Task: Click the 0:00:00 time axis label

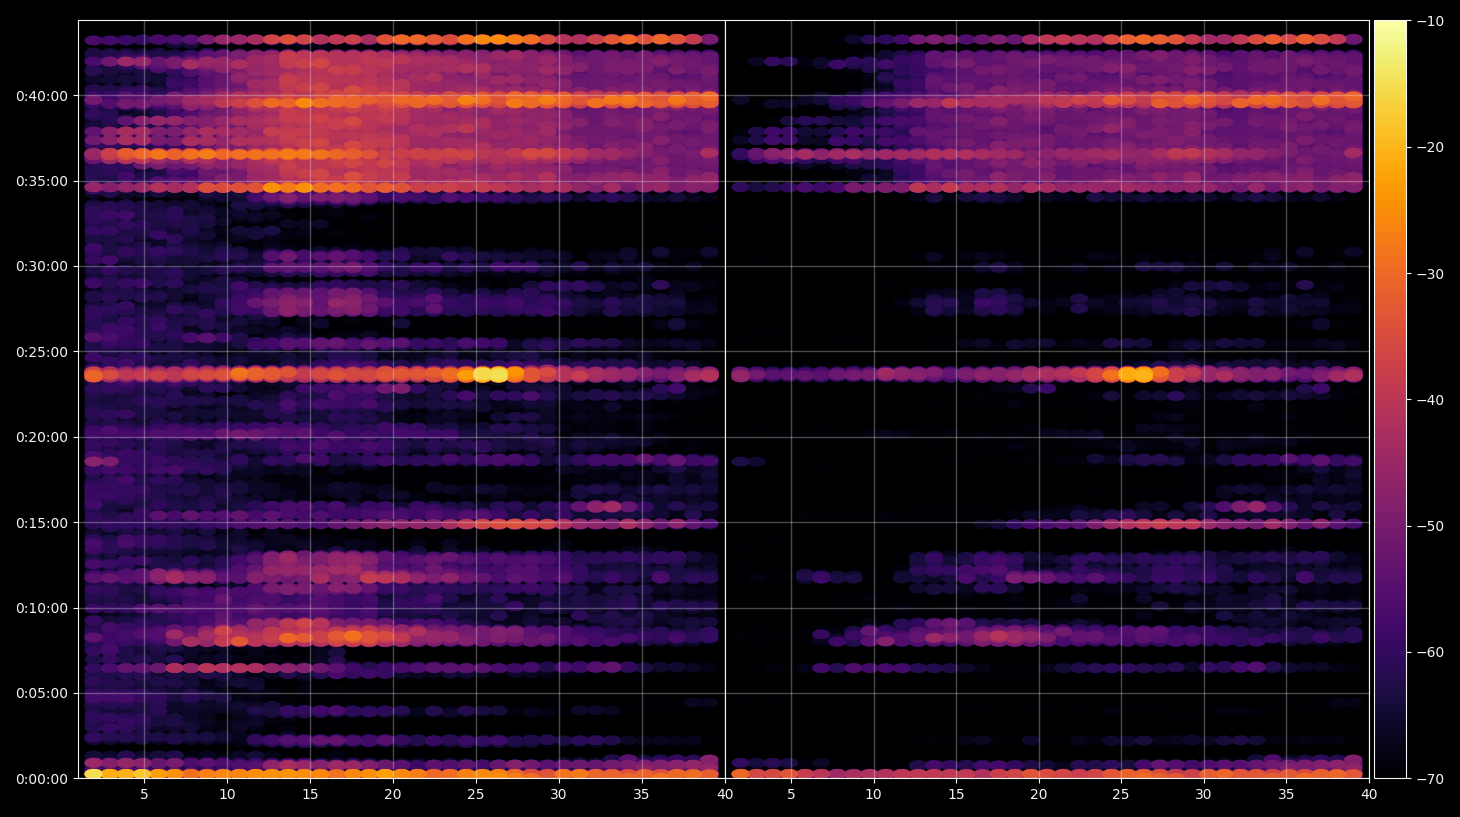Action: pos(42,779)
